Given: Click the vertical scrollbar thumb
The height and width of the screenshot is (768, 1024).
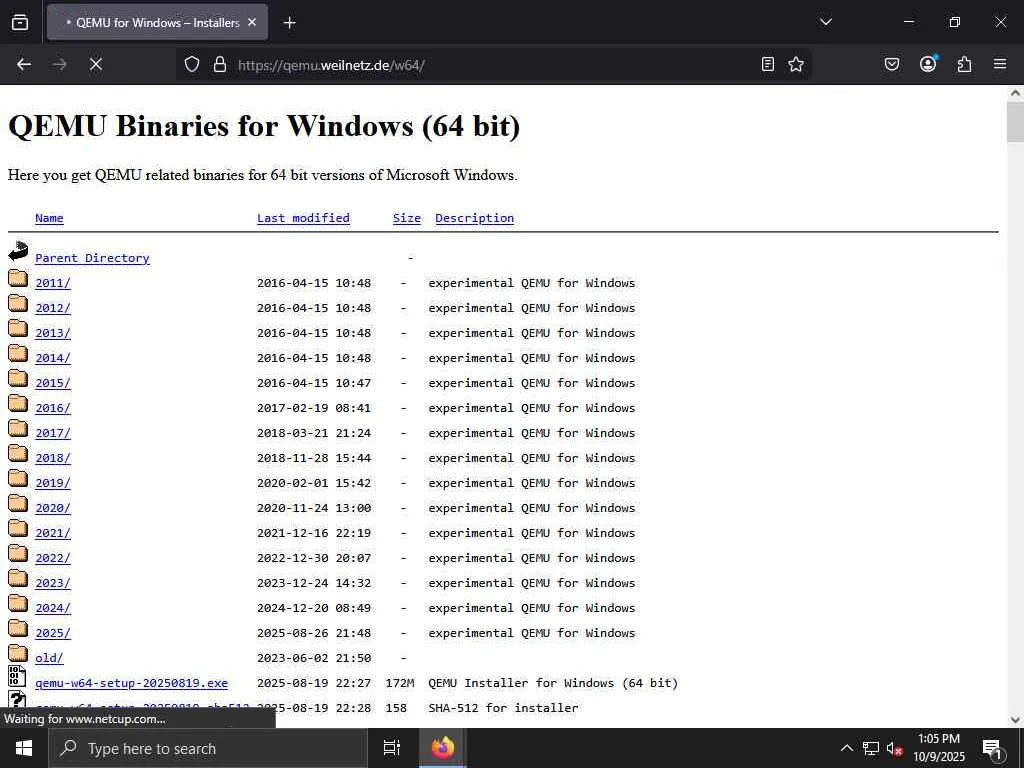Looking at the screenshot, I should [1015, 122].
